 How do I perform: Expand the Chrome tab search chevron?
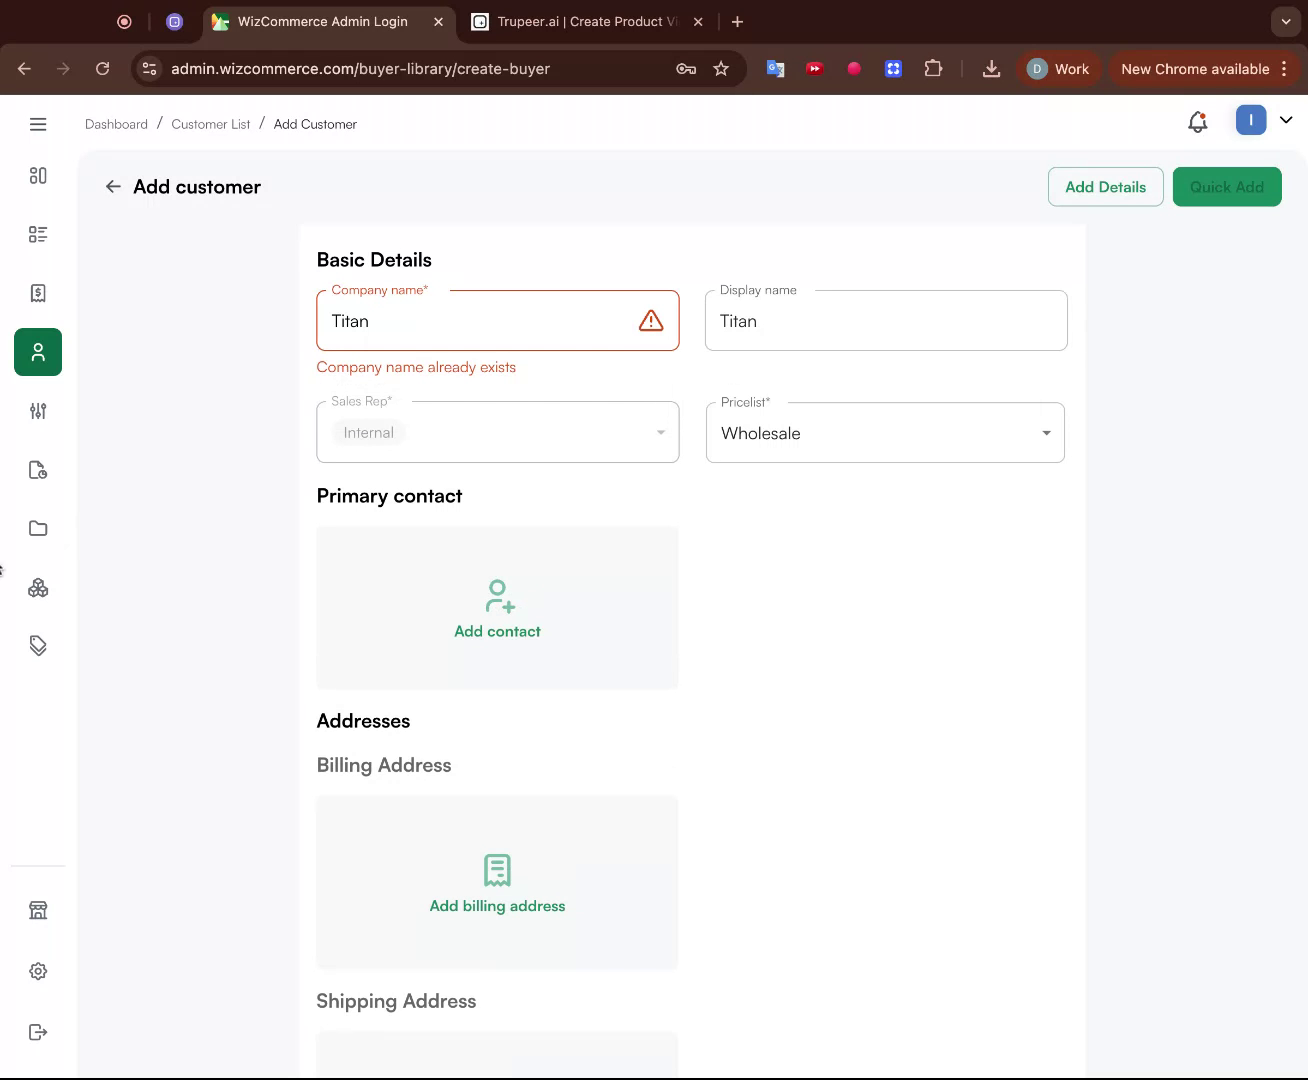1285,21
